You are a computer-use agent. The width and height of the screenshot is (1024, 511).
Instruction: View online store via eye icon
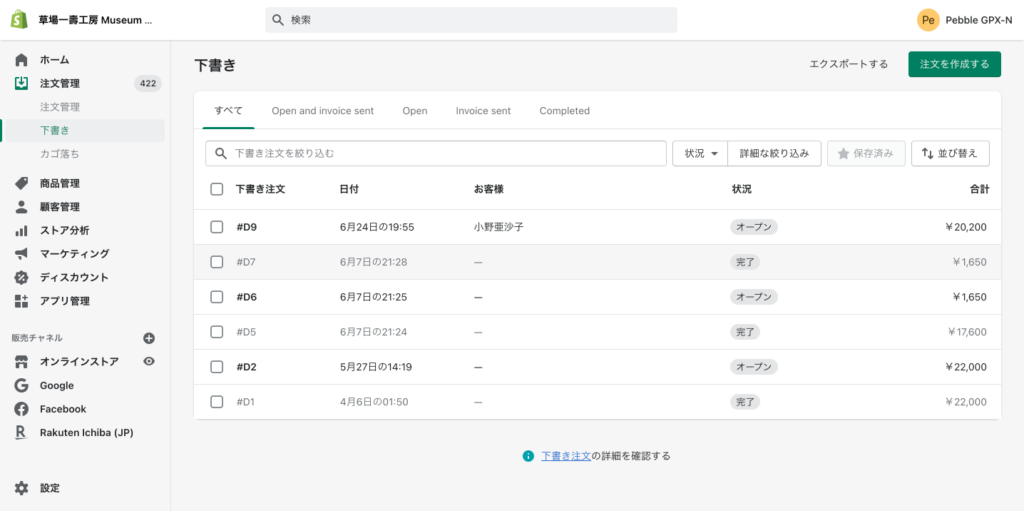point(149,361)
